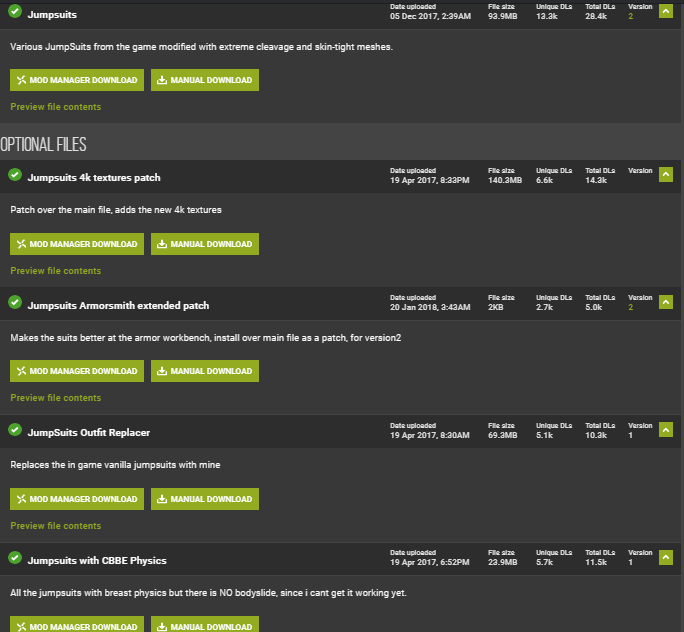The image size is (684, 632).
Task: Open Preview file contents for Armorsmith extended patch
Action: point(56,398)
